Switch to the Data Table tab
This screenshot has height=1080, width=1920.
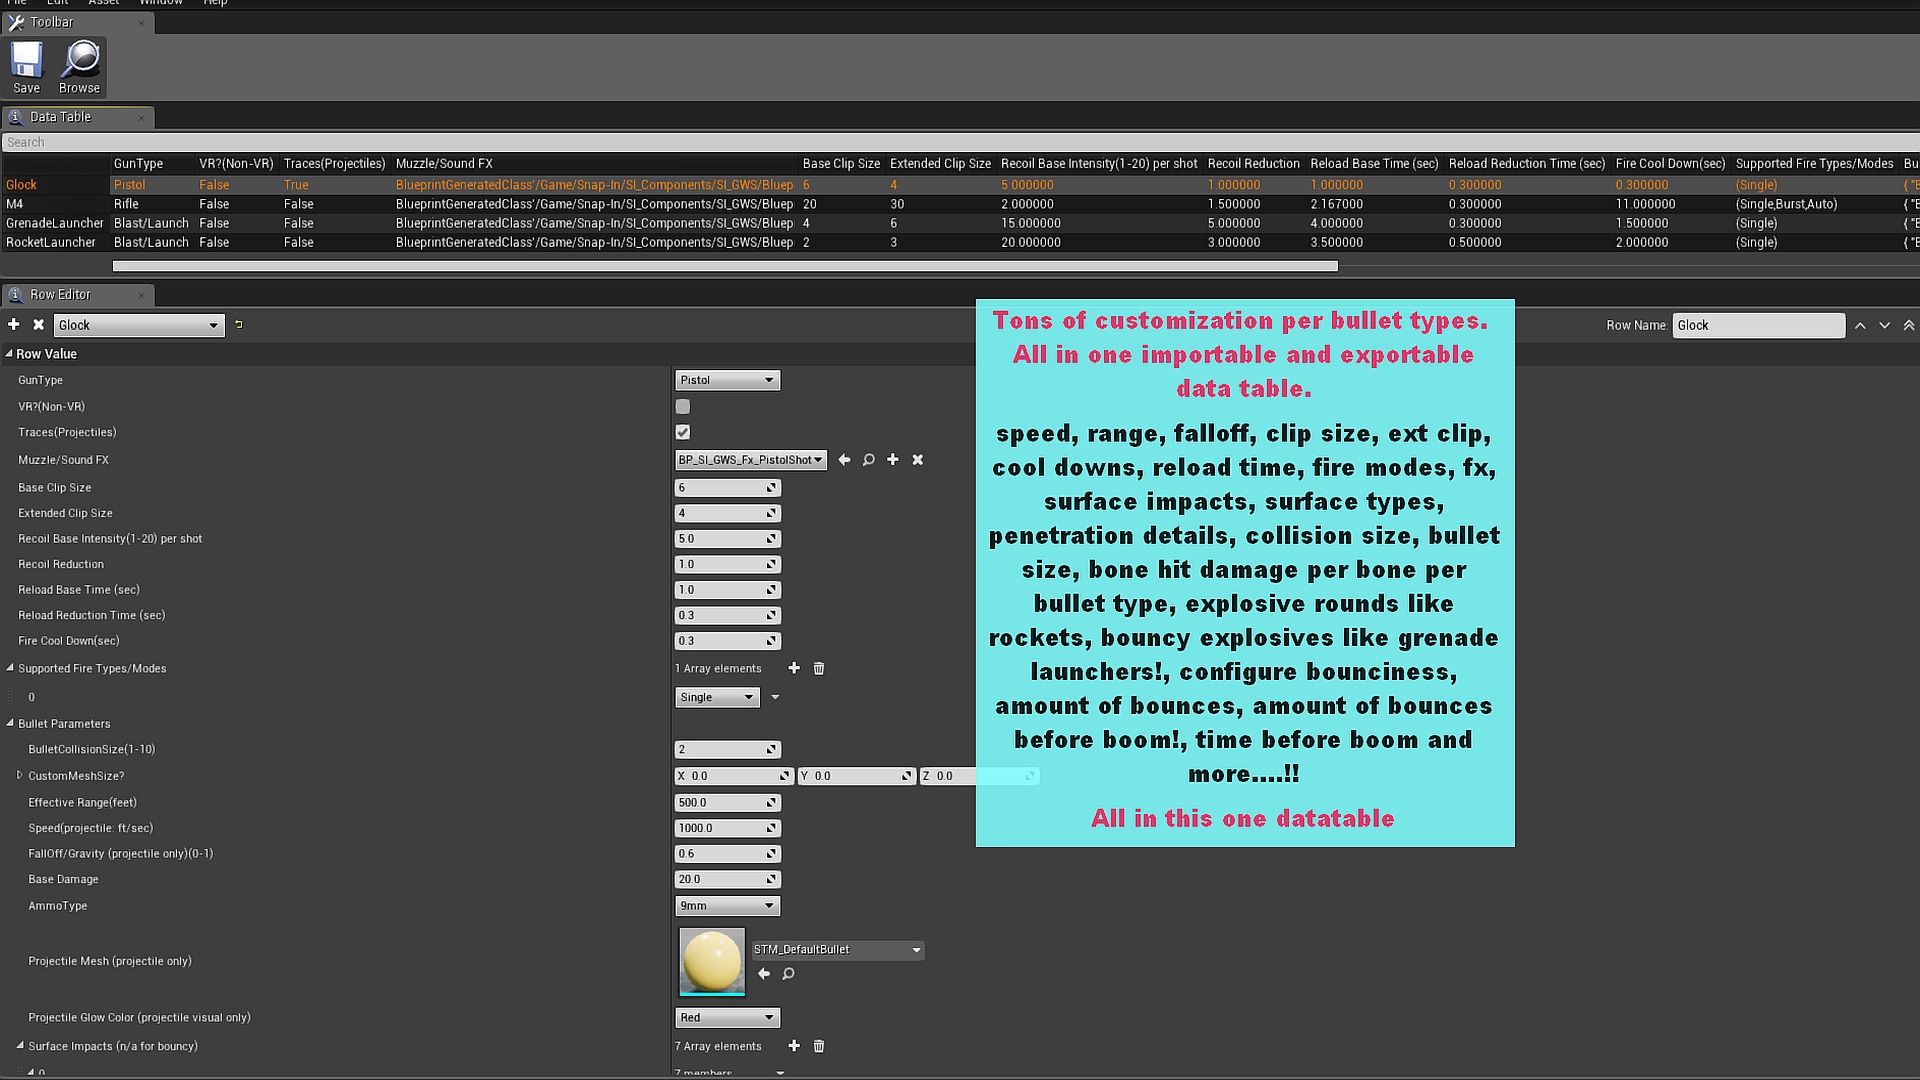[61, 117]
